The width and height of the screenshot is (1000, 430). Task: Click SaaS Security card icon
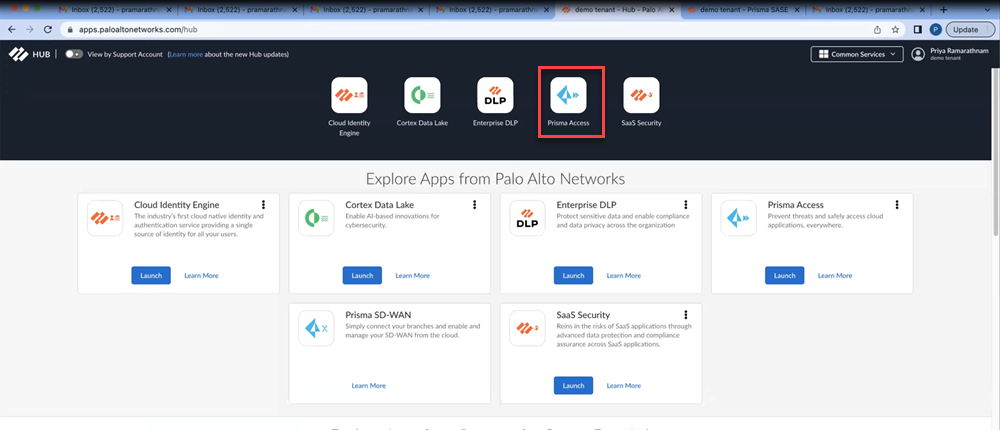(x=527, y=328)
